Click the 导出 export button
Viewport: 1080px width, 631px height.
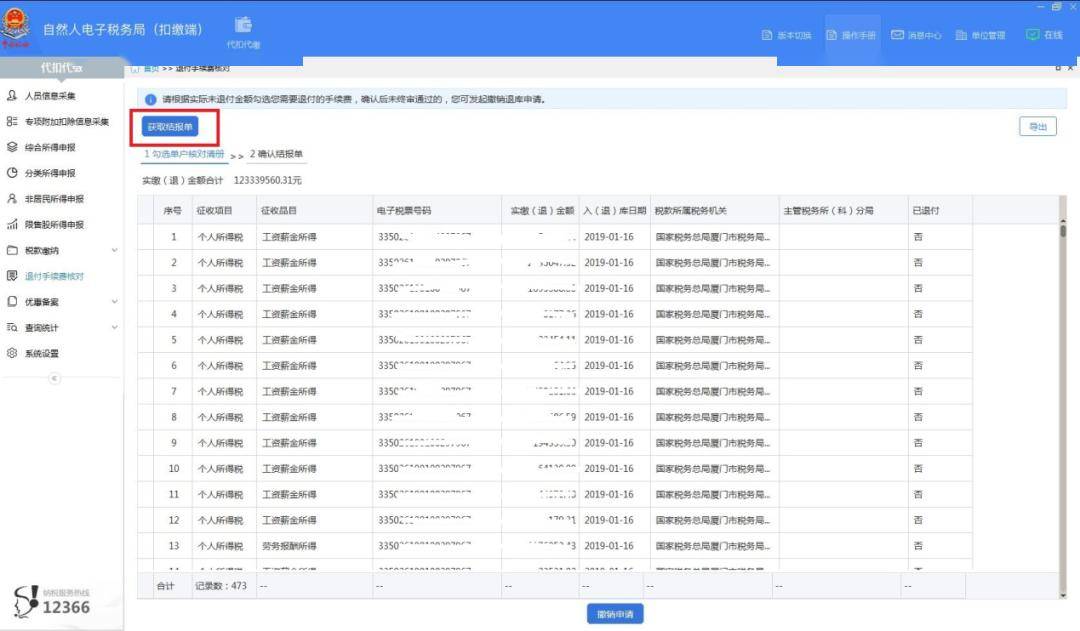pyautogui.click(x=1037, y=127)
